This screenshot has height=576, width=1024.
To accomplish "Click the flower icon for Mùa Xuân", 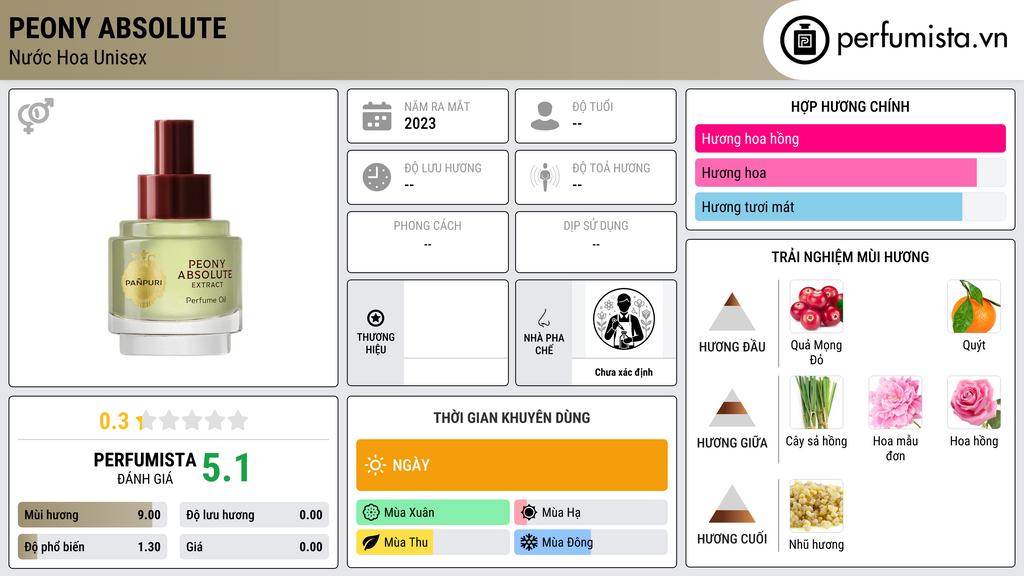I will (x=371, y=513).
